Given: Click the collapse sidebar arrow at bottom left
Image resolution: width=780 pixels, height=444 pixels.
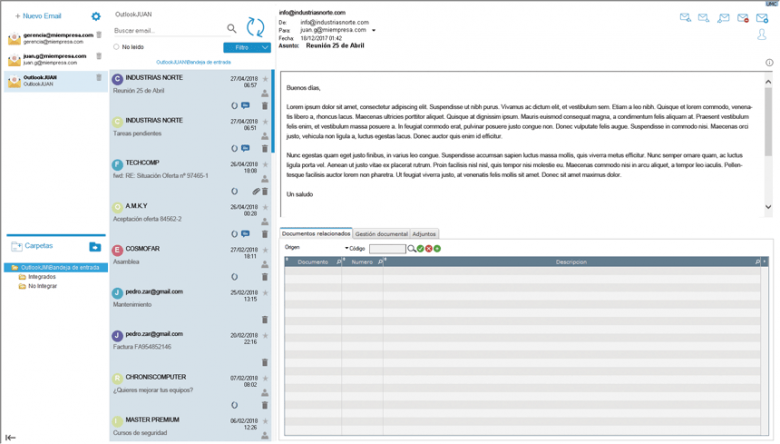Looking at the screenshot, I should coord(10,437).
